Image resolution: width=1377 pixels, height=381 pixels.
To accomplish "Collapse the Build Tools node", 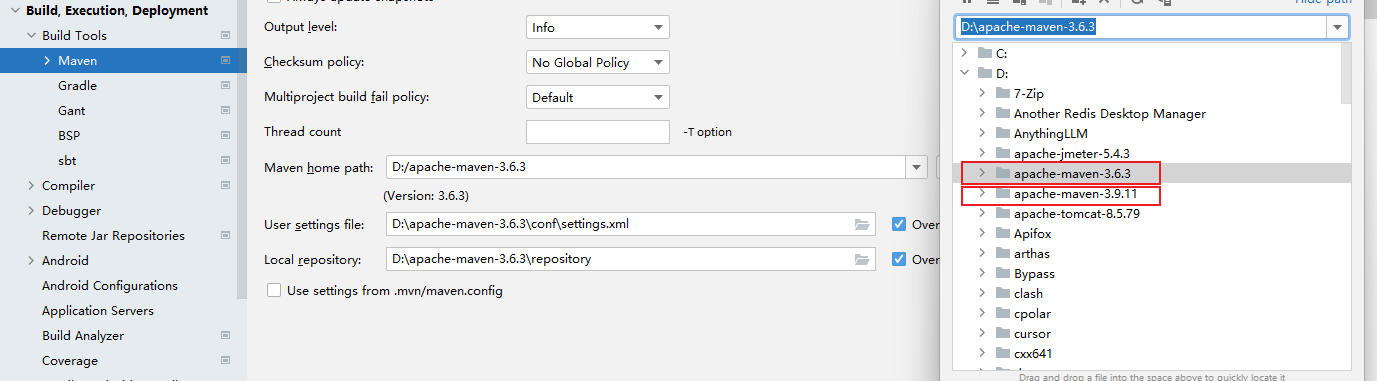I will [30, 36].
